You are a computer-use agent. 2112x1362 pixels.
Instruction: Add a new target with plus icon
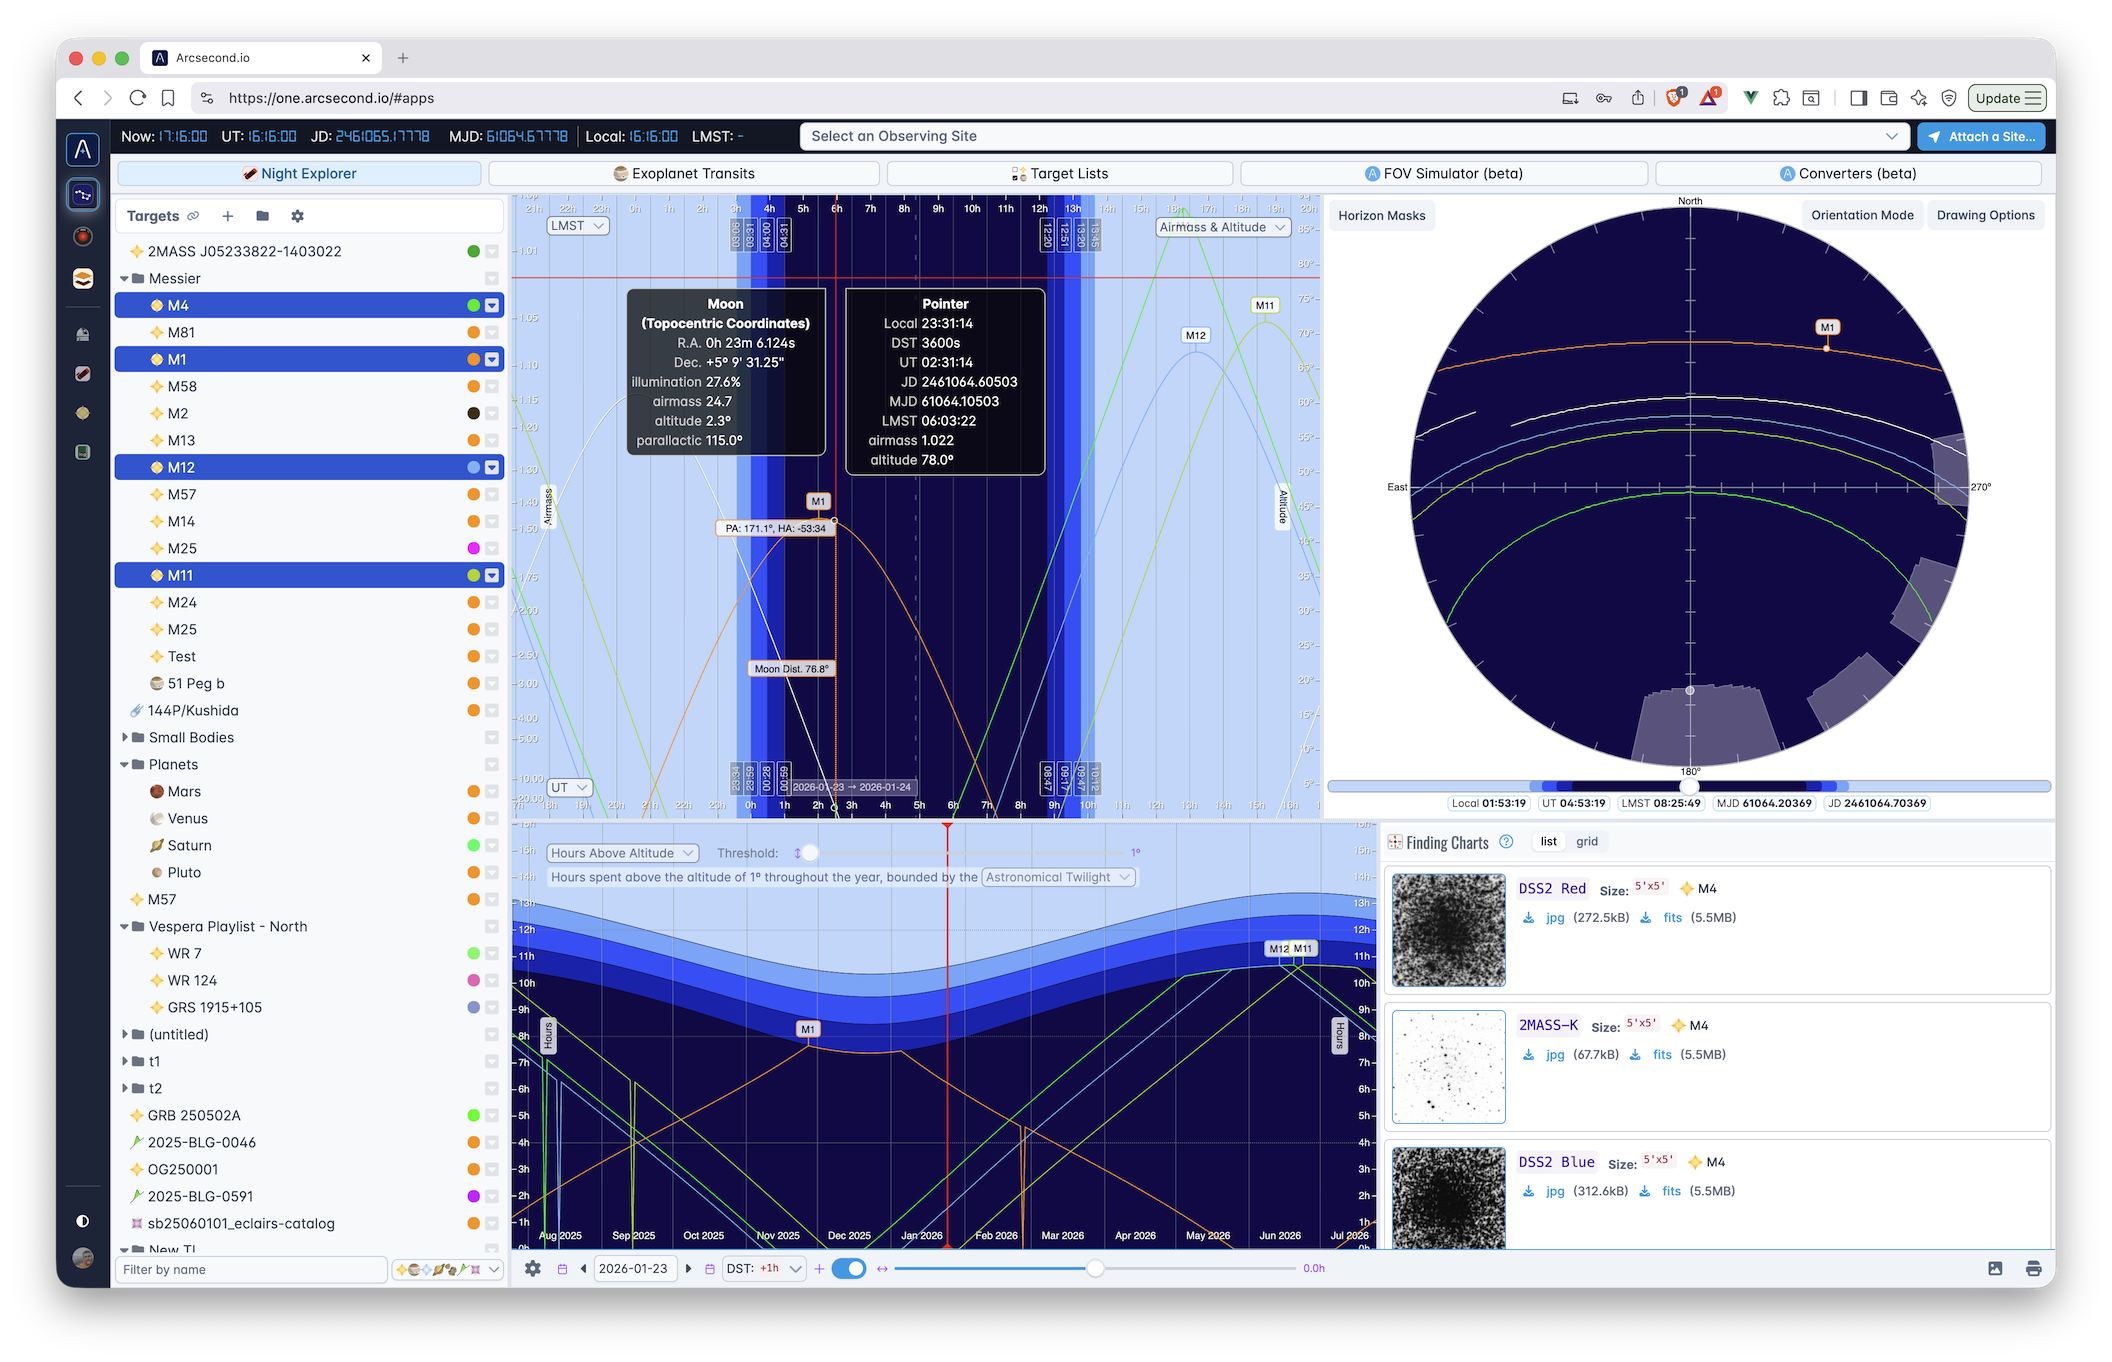click(228, 216)
